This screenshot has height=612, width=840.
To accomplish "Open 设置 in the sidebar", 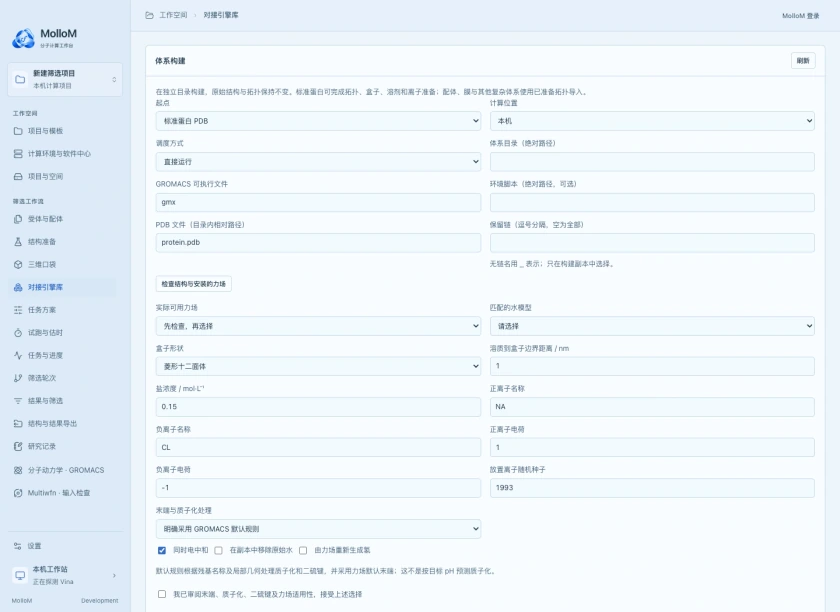I will click(x=64, y=546).
